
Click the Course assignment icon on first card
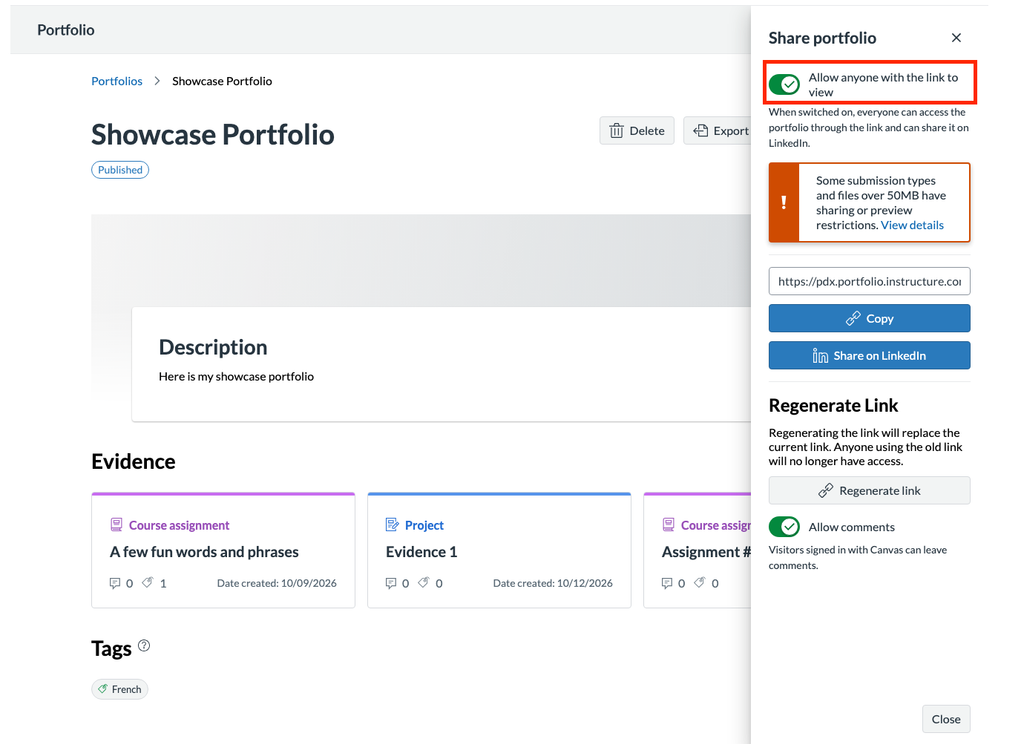click(116, 525)
